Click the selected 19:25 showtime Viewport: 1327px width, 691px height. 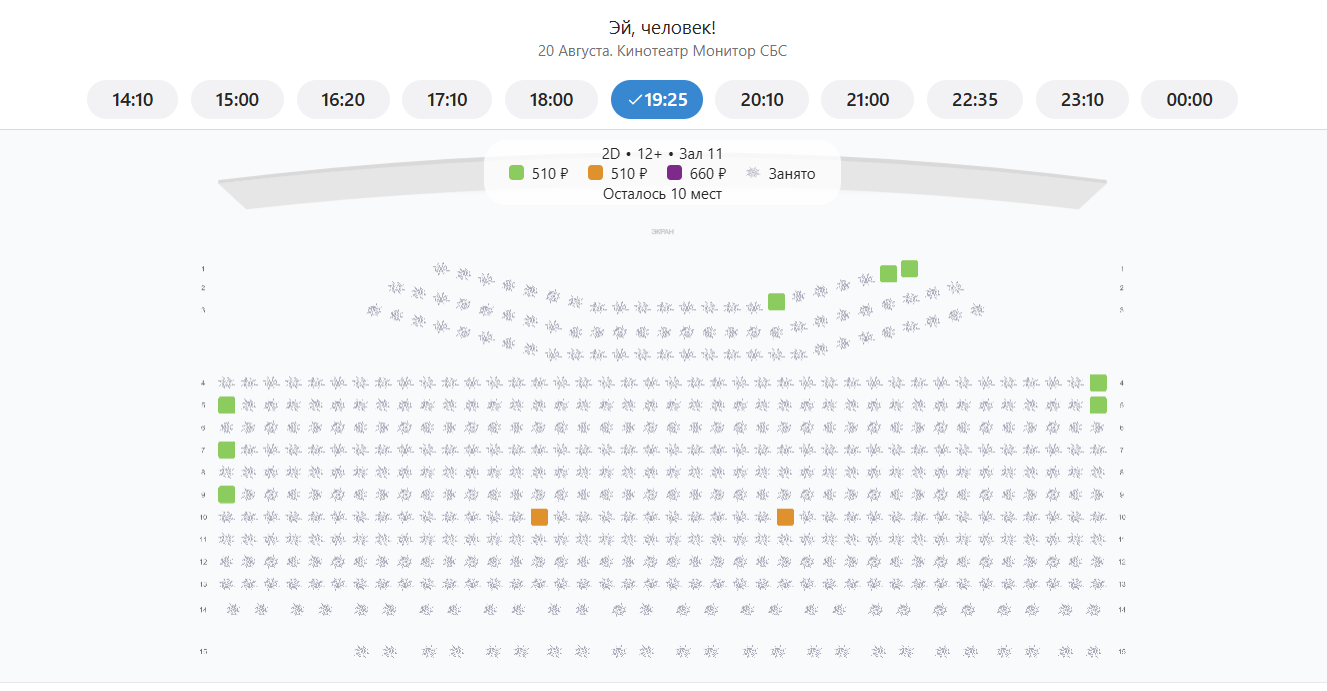pos(657,100)
